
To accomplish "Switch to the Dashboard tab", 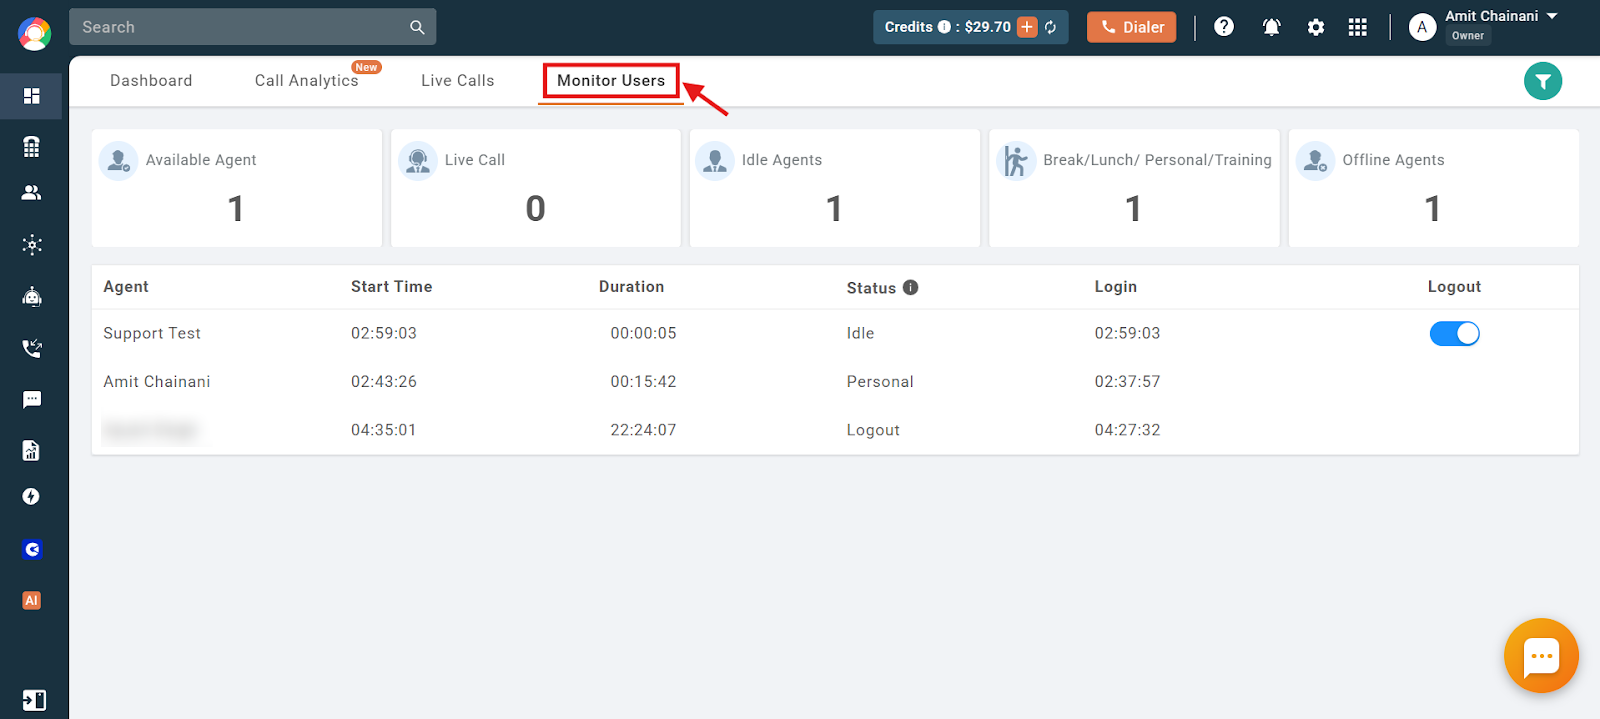I will [x=151, y=81].
